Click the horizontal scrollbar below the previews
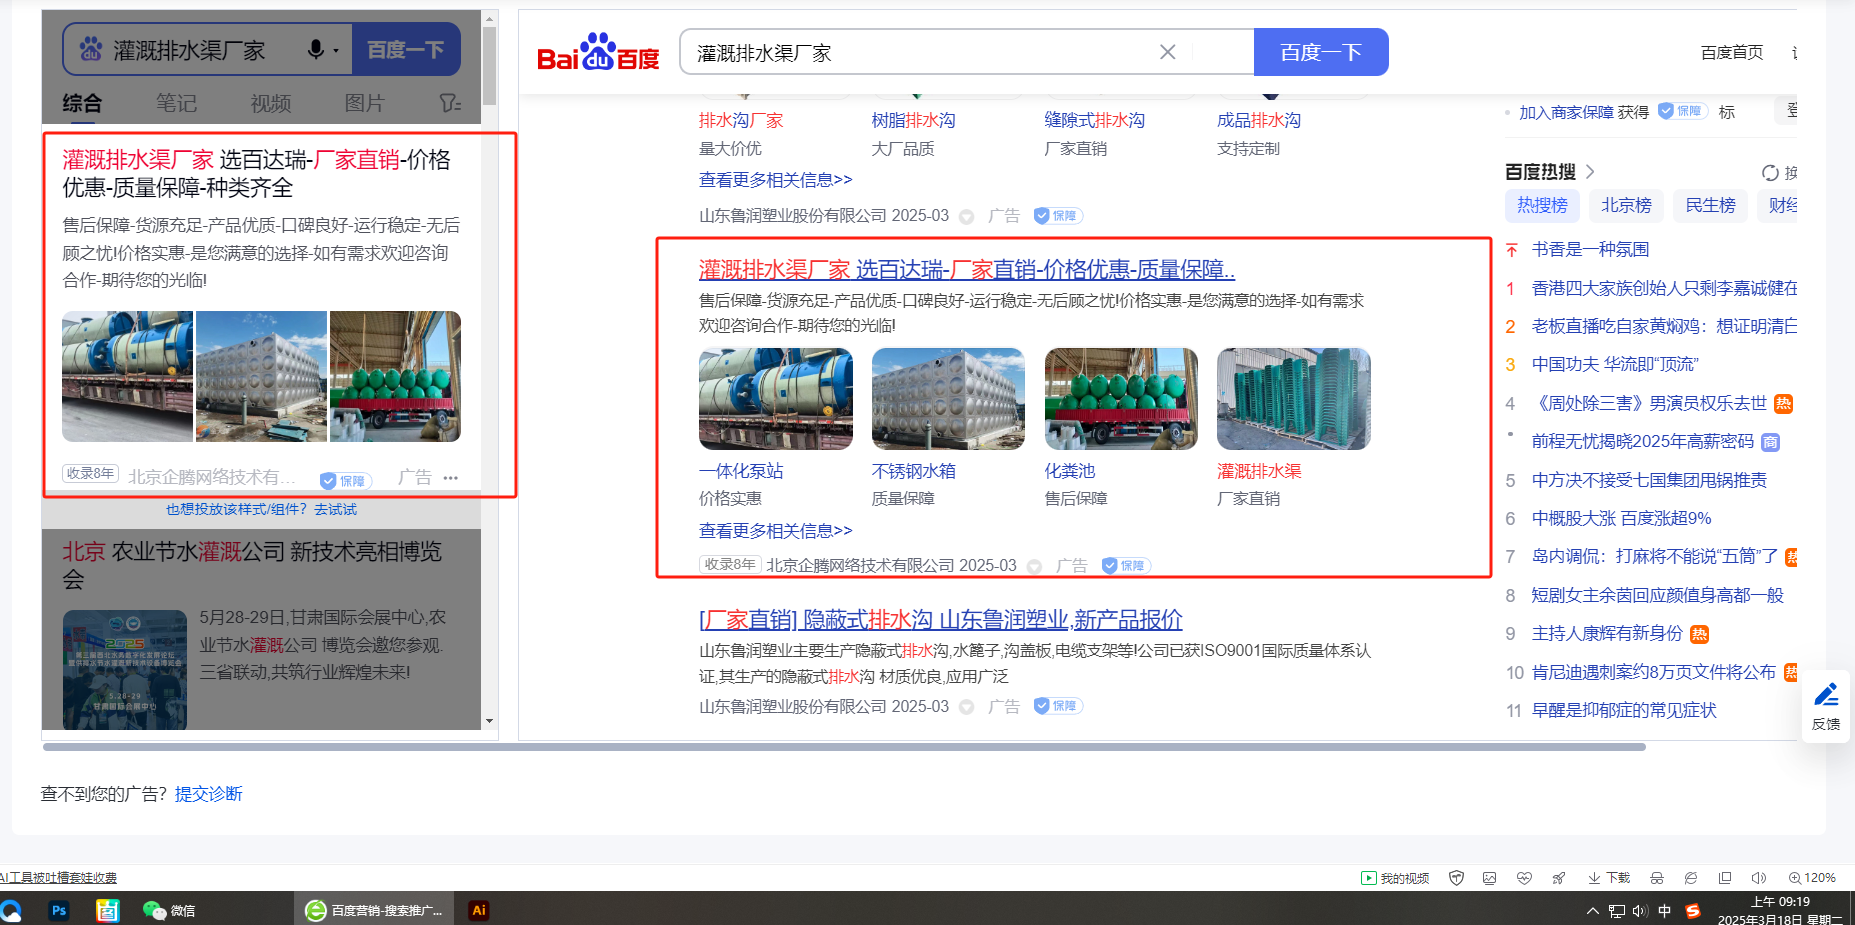Image resolution: width=1855 pixels, height=925 pixels. click(x=844, y=746)
